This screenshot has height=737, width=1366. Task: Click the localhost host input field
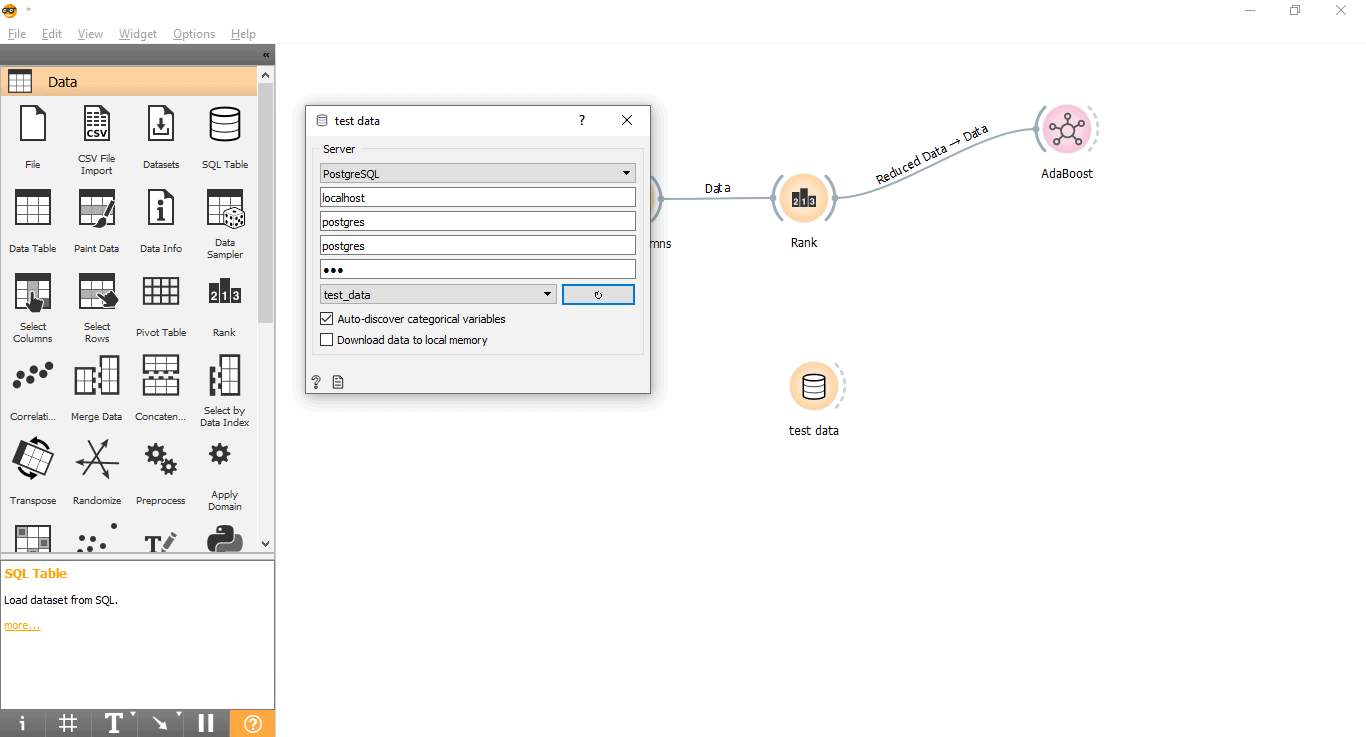[x=478, y=198]
